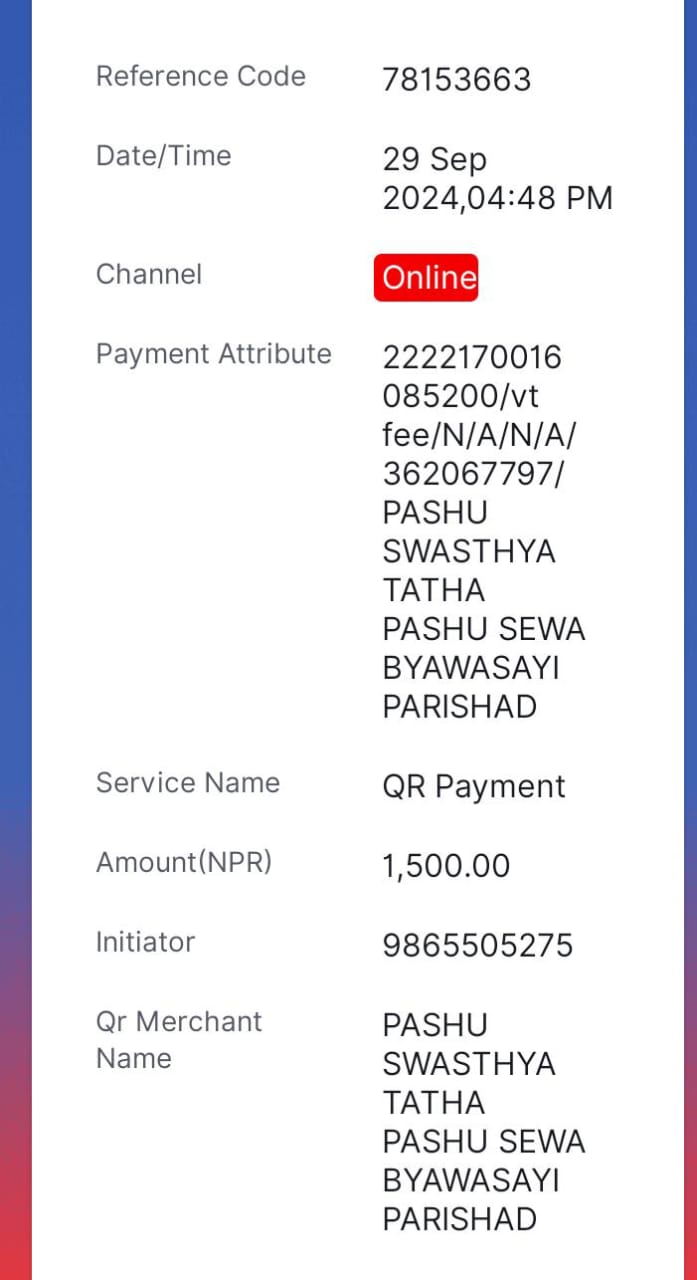
Task: Click the 362067797/ text in payment attribute
Action: [472, 474]
